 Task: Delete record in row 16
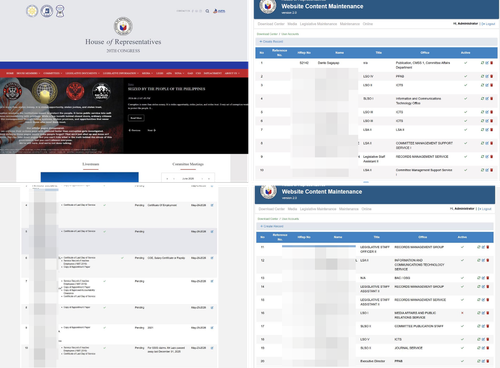point(488,313)
